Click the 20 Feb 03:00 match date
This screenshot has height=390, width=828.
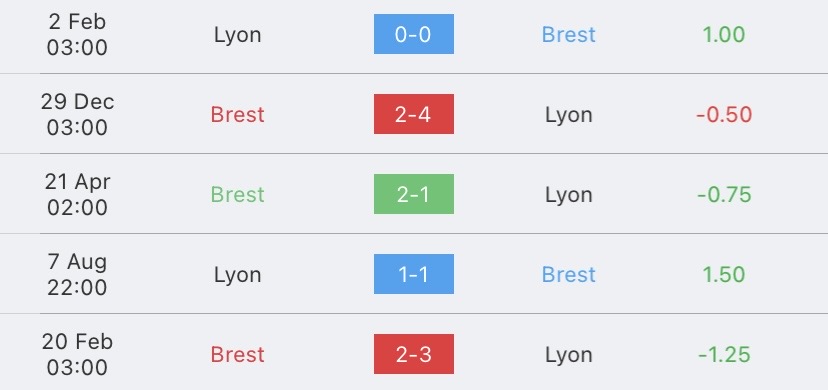(77, 354)
